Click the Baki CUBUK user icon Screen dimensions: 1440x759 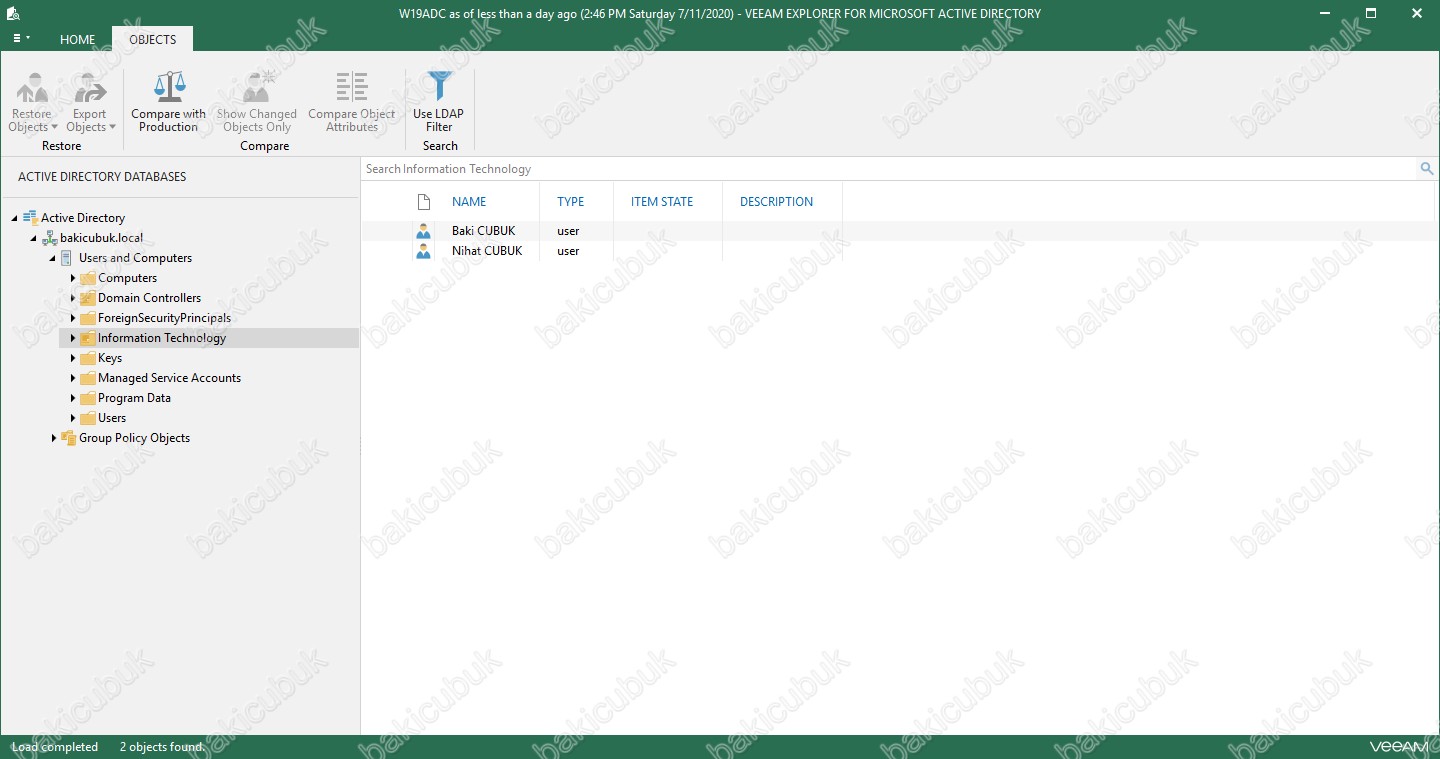coord(424,231)
